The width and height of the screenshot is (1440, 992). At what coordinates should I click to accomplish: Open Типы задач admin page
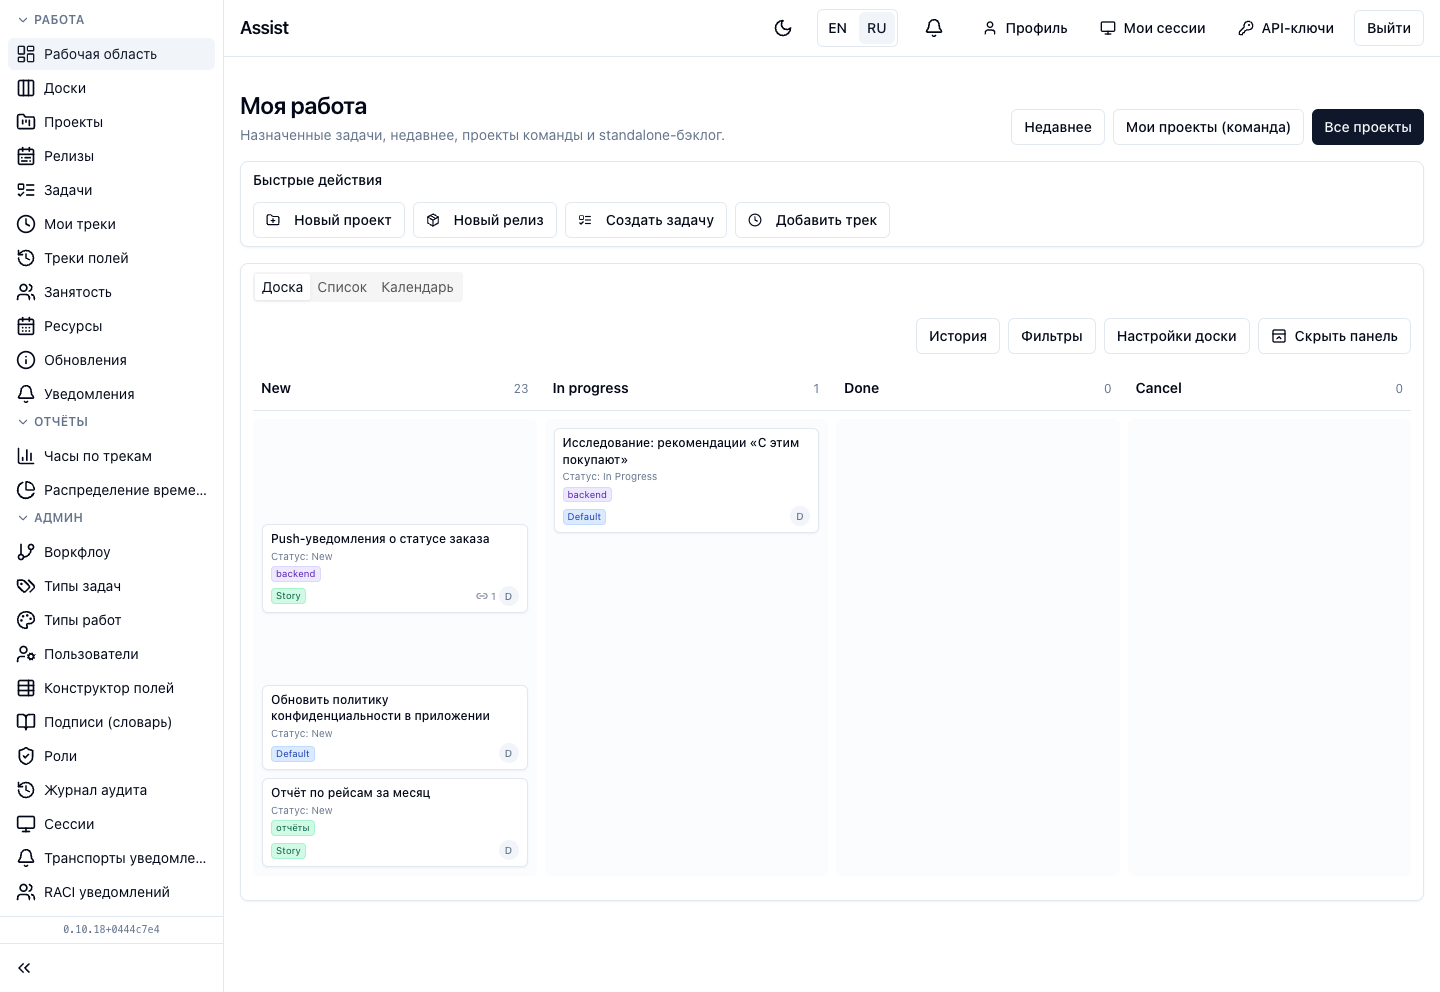point(111,586)
